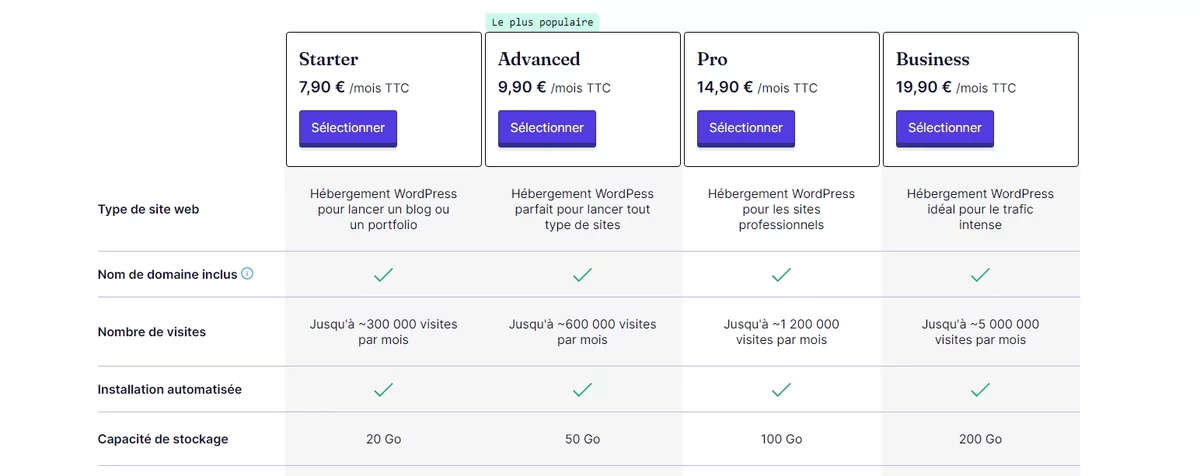This screenshot has width=1200, height=476.
Task: Click Business's automated installation checkmark
Action: tap(980, 389)
